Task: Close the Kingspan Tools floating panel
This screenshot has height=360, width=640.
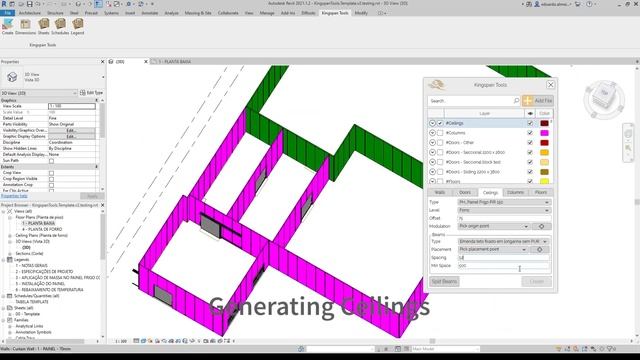Action: point(550,84)
